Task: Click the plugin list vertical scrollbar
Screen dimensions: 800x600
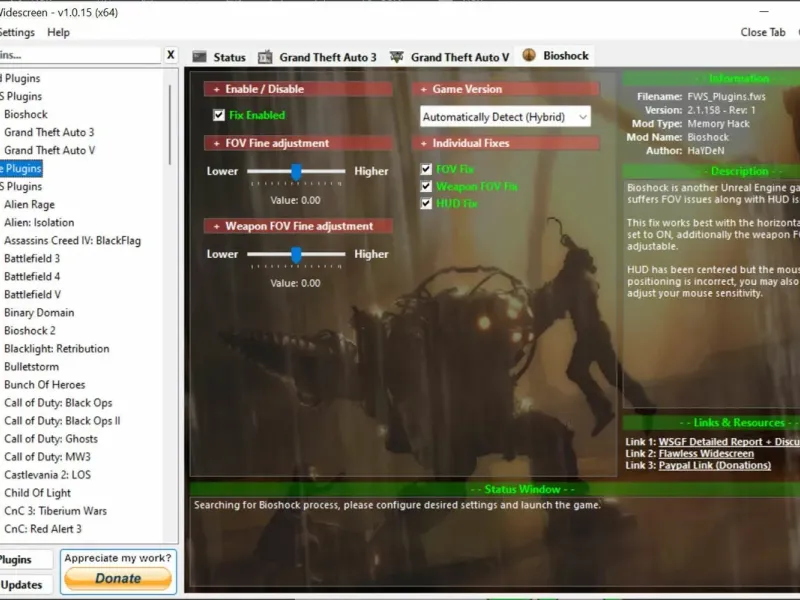Action: (169, 124)
